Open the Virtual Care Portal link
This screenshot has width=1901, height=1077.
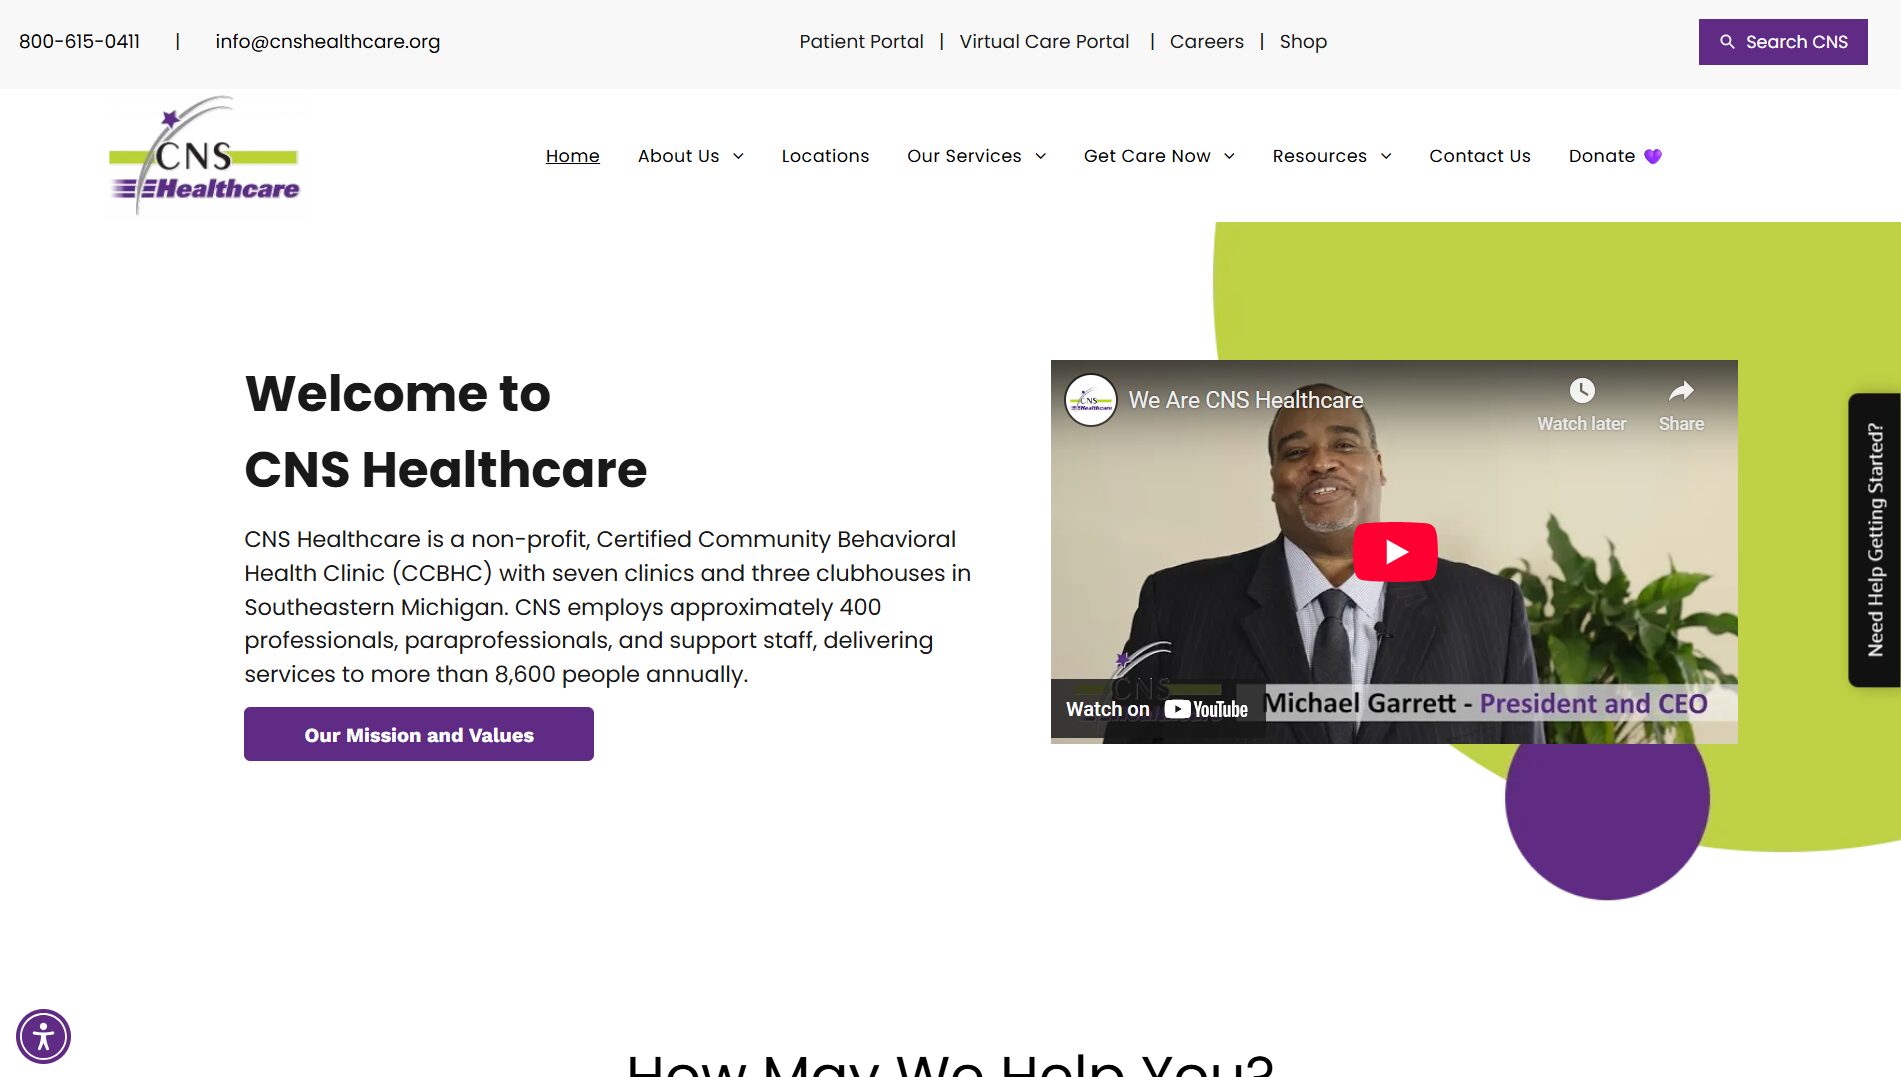coord(1044,42)
